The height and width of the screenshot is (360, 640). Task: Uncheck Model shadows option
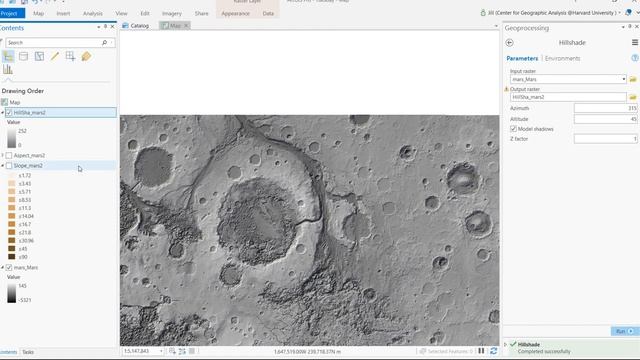coord(513,129)
